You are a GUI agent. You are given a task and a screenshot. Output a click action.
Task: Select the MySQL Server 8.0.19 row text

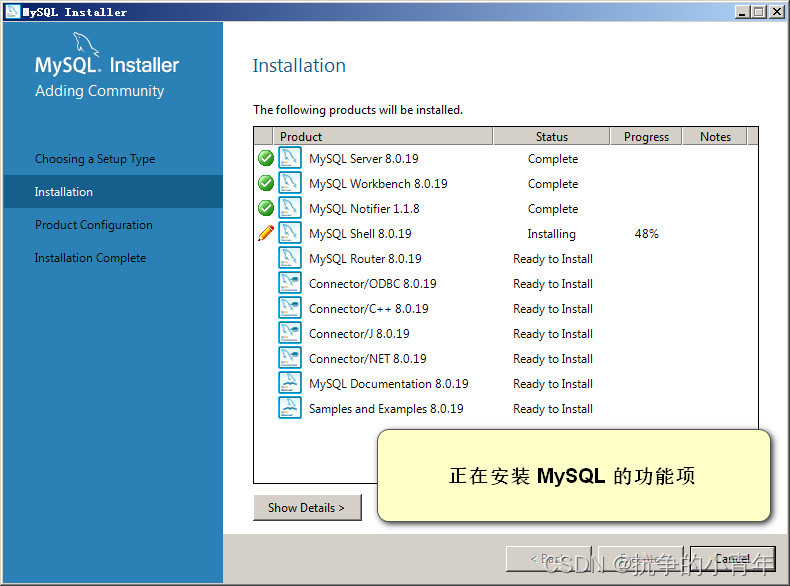(x=363, y=159)
